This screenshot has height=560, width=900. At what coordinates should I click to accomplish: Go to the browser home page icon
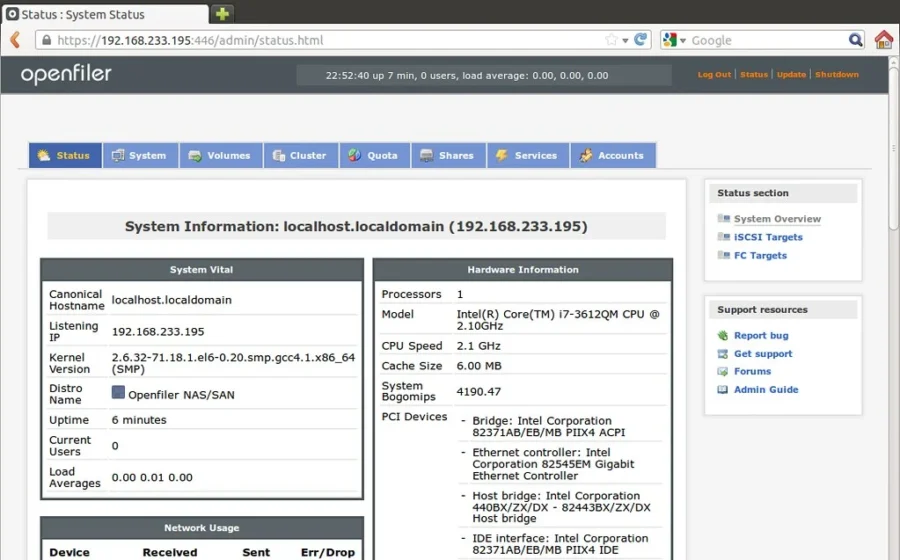[884, 40]
